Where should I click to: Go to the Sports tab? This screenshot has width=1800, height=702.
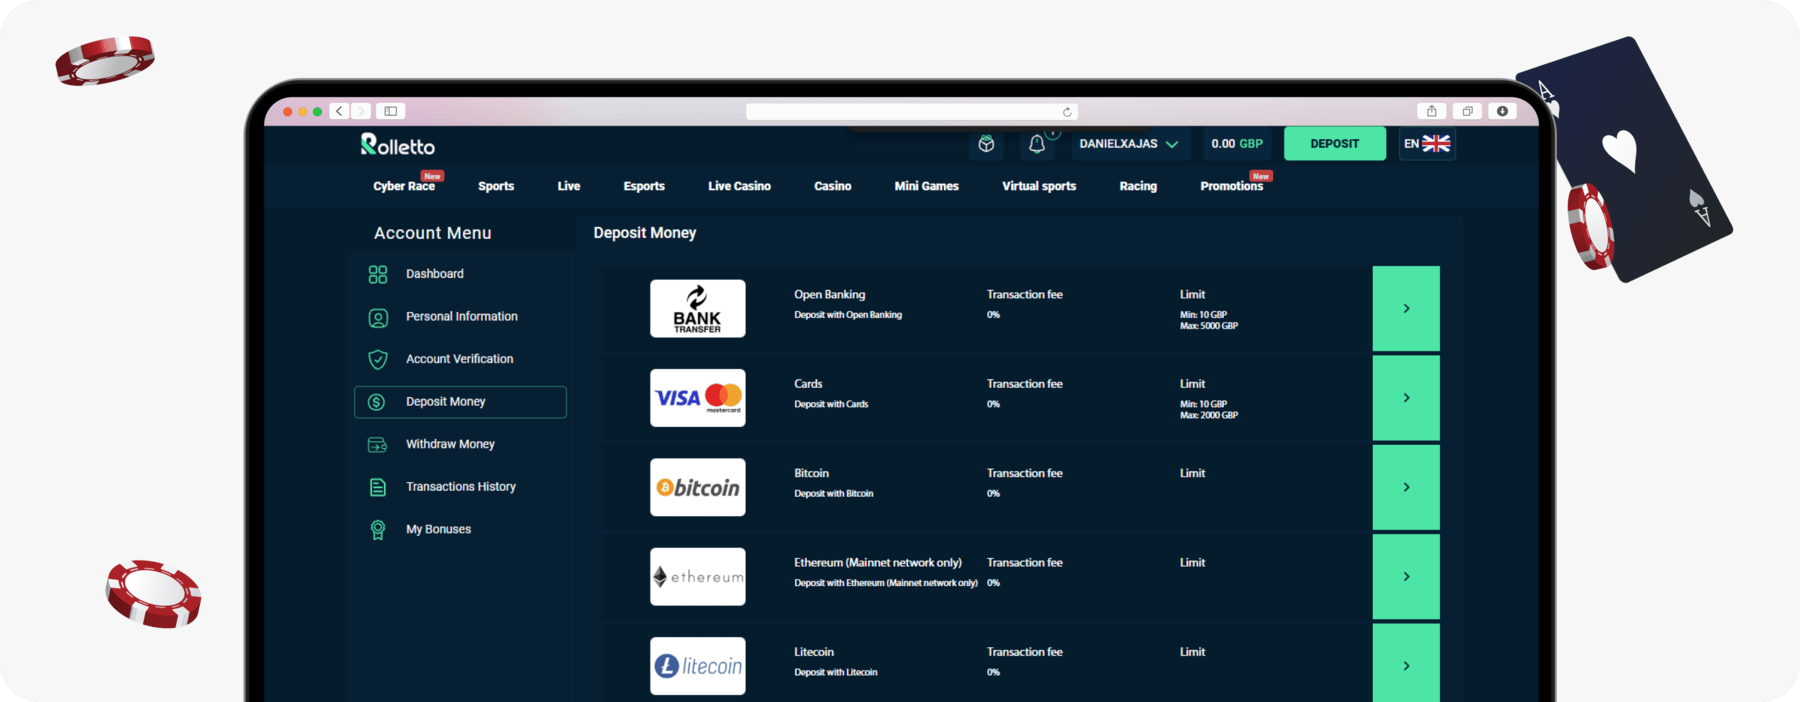click(496, 186)
